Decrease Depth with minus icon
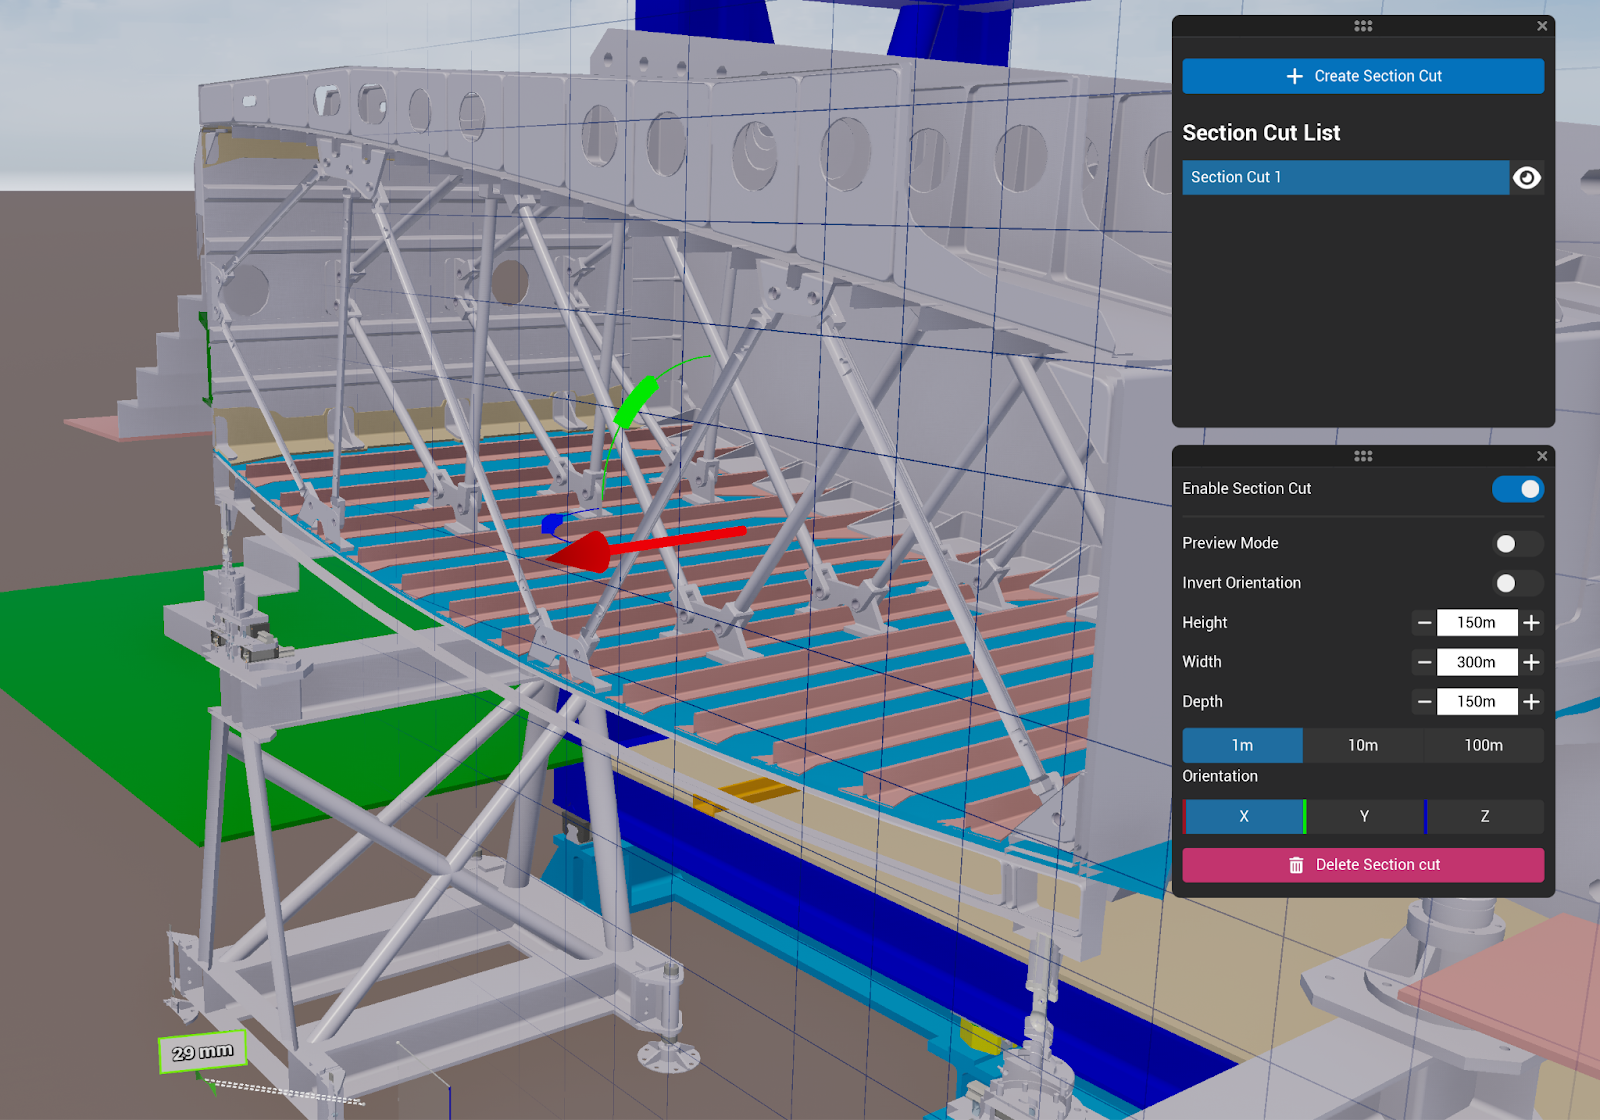The image size is (1600, 1120). coord(1424,702)
